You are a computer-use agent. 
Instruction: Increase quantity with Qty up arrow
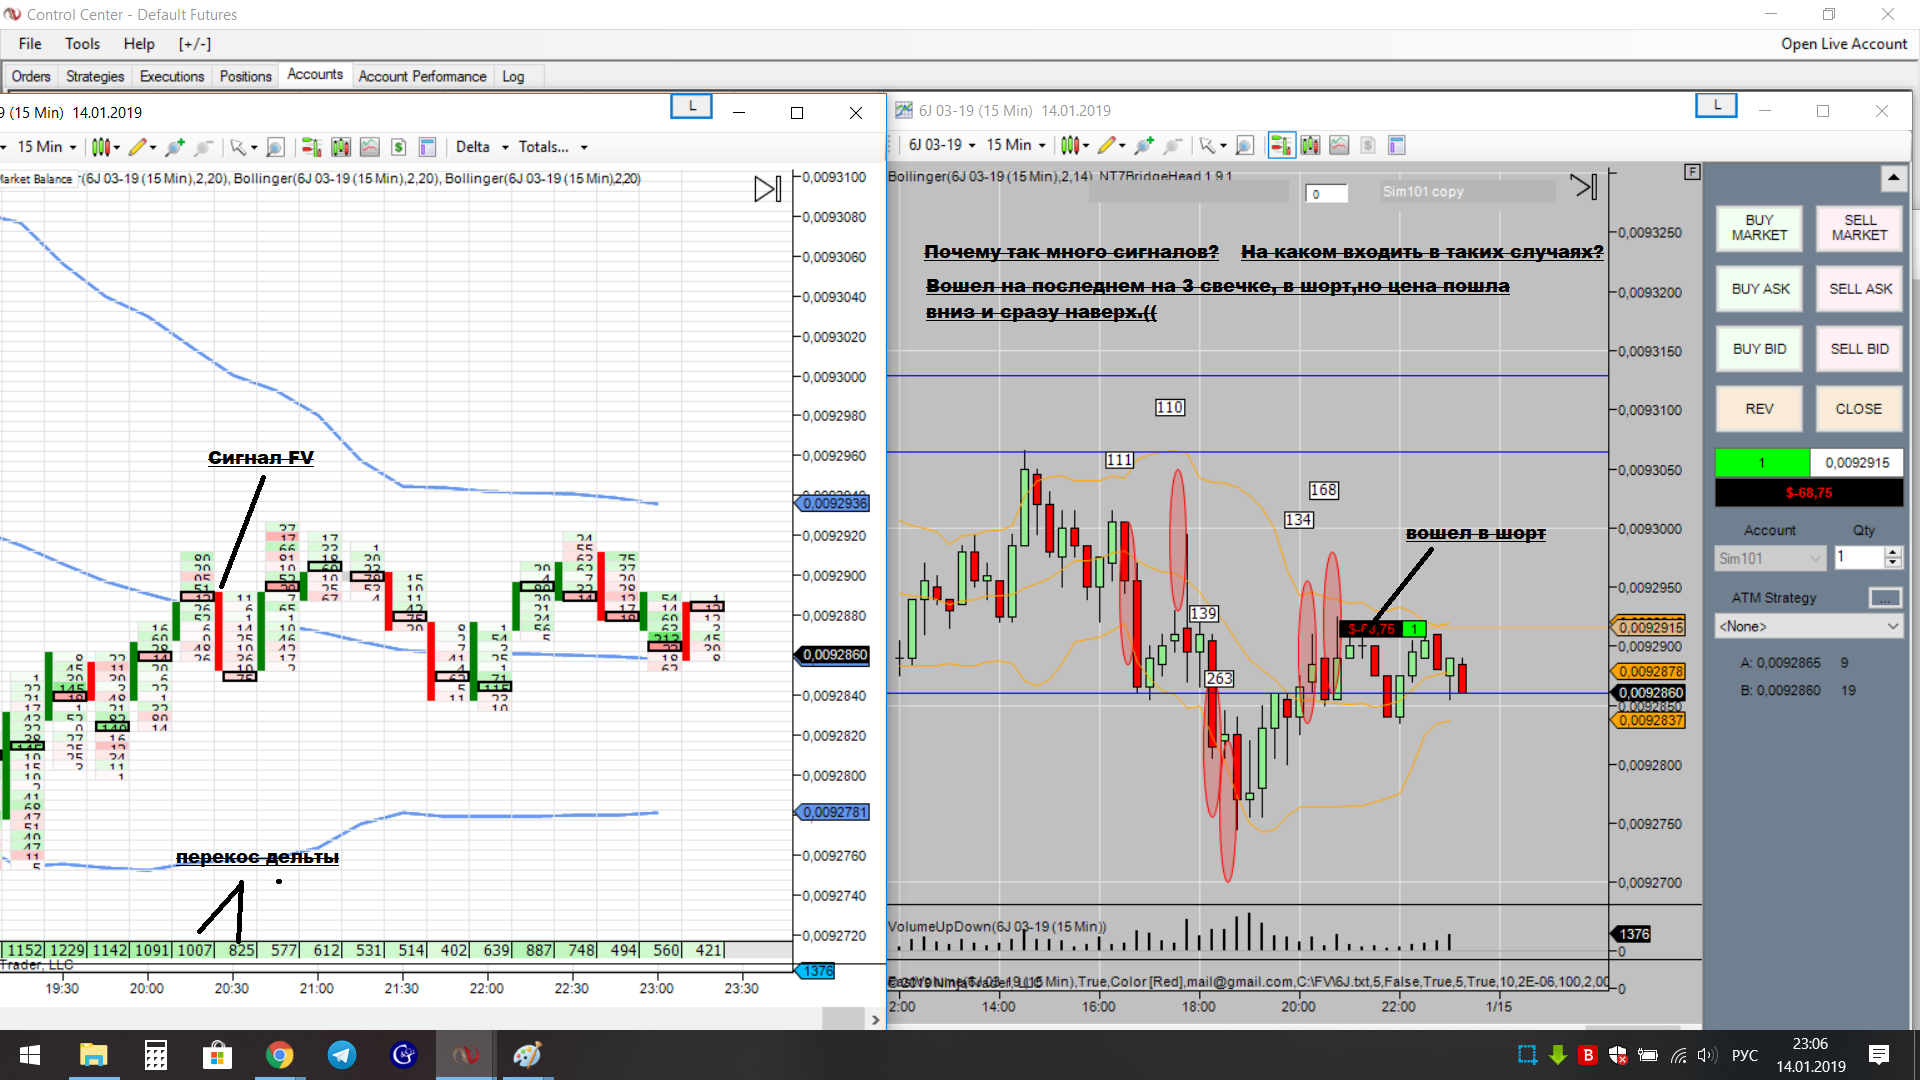(1892, 551)
